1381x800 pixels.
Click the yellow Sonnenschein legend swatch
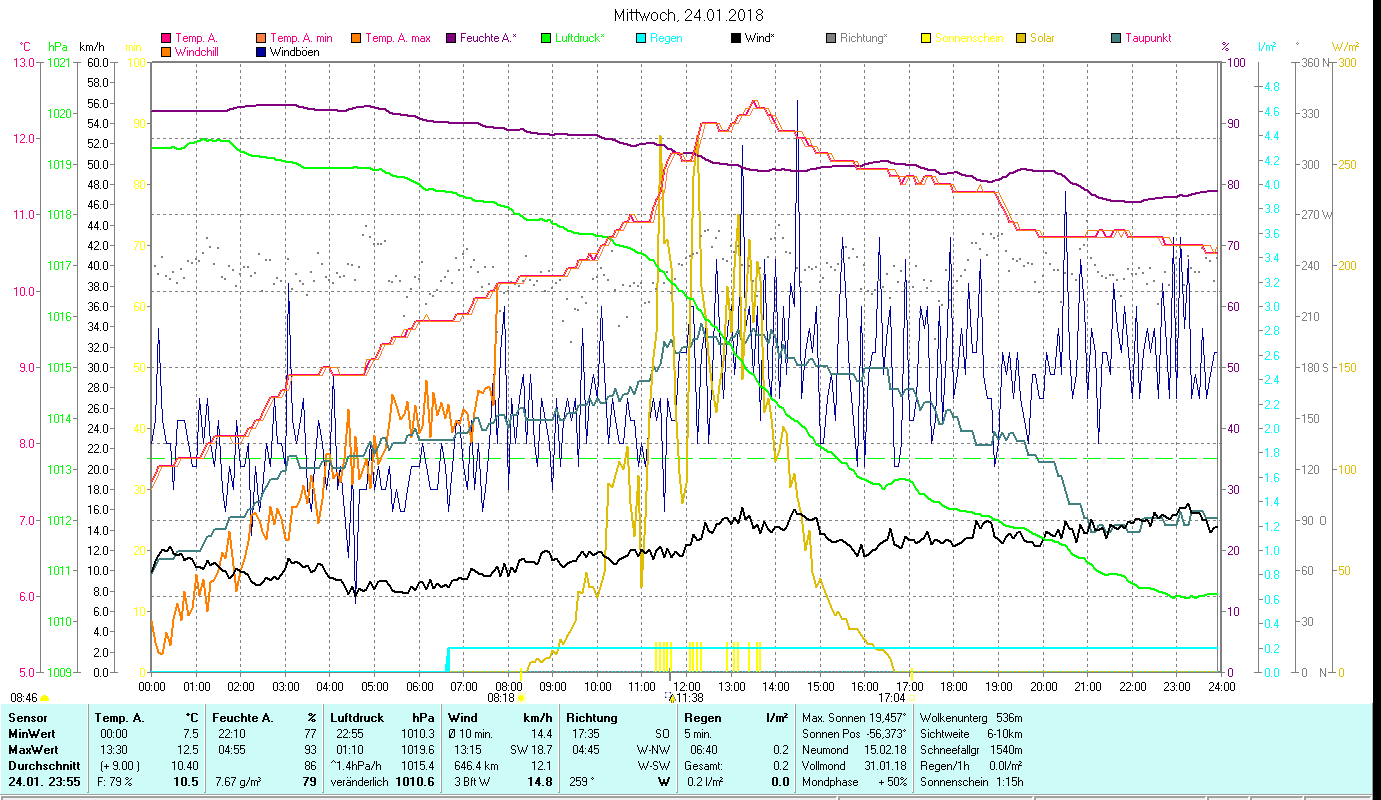click(924, 39)
